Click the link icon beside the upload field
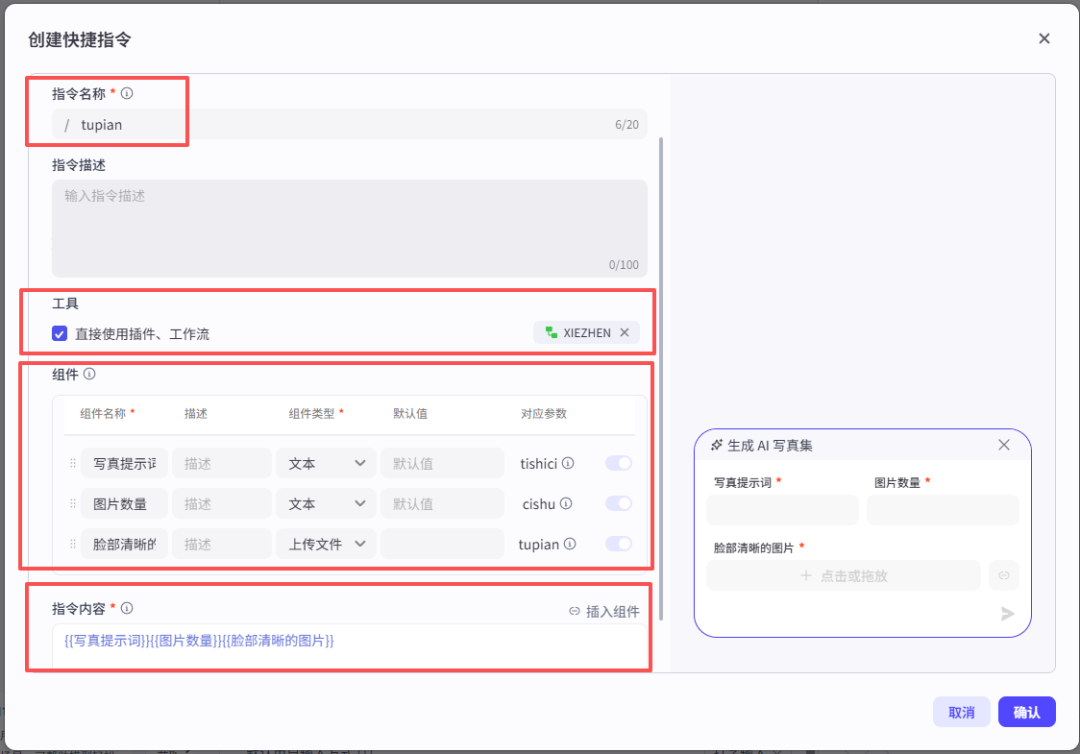Image resolution: width=1080 pixels, height=754 pixels. pyautogui.click(x=1003, y=575)
